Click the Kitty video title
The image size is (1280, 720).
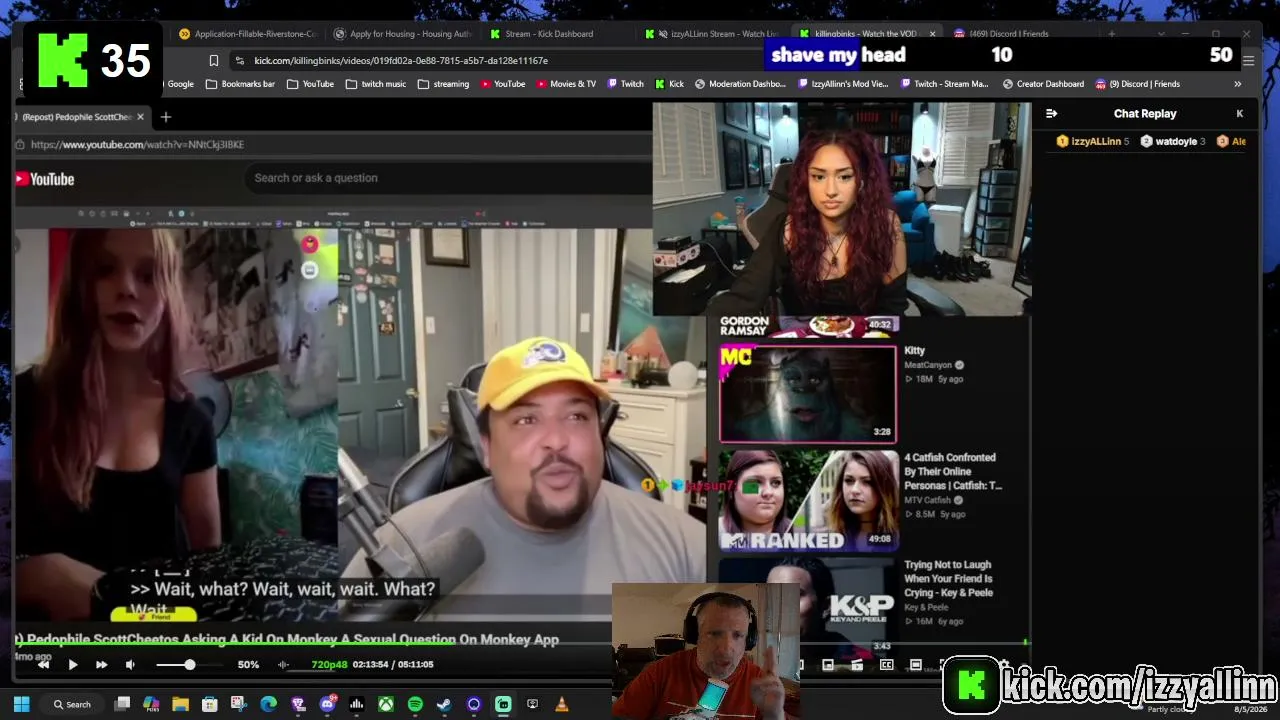coord(914,351)
